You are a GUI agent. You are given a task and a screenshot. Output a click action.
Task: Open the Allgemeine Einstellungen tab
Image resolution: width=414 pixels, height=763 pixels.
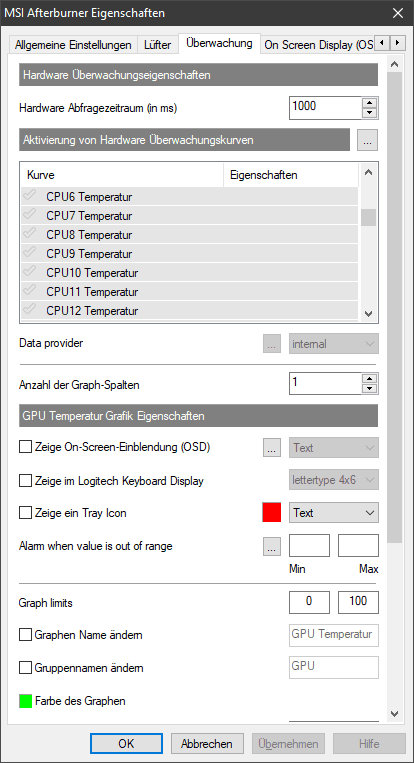(73, 45)
